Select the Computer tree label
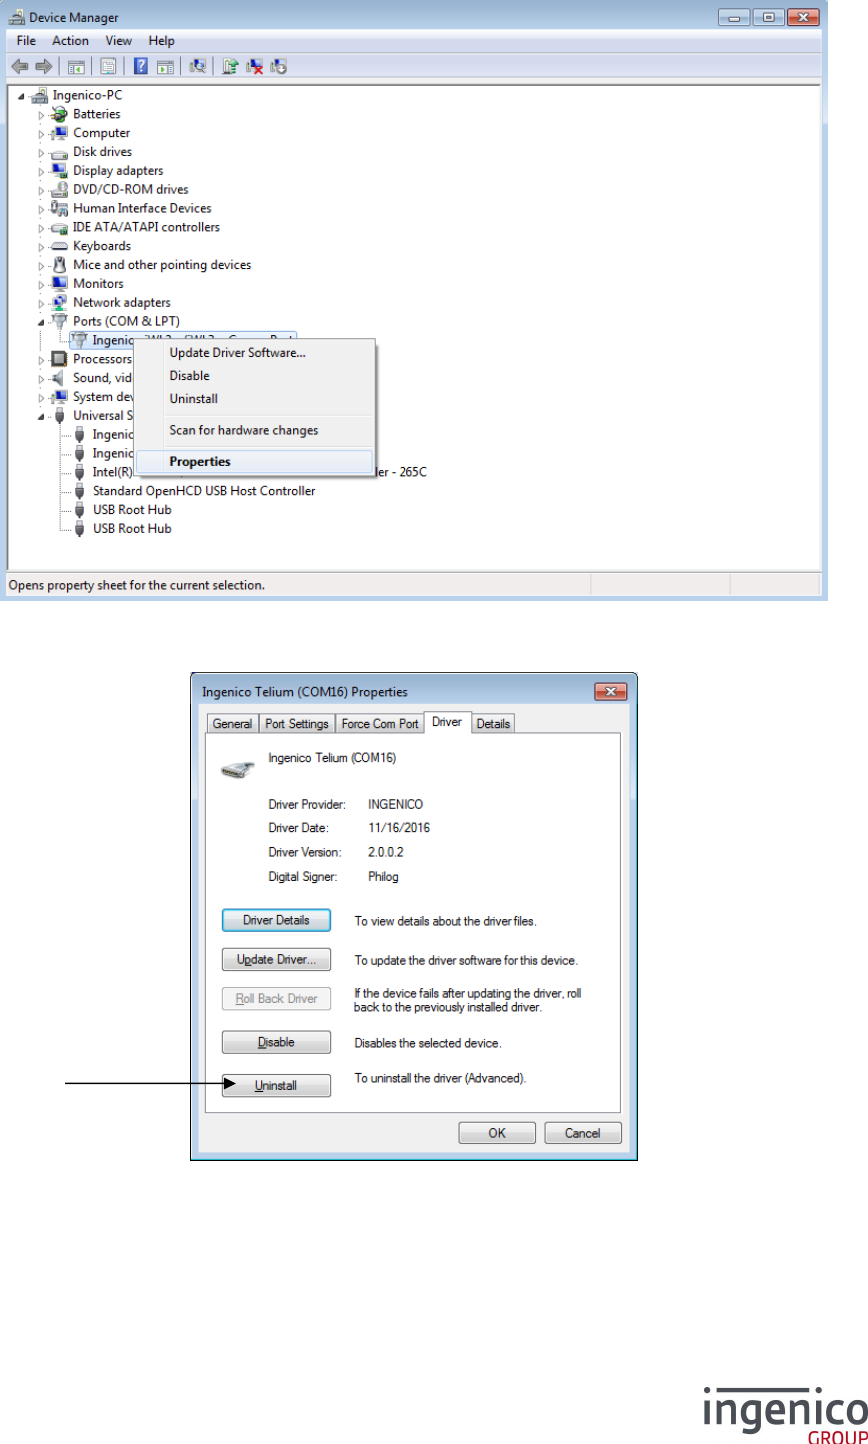This screenshot has width=868, height=1444. 101,133
